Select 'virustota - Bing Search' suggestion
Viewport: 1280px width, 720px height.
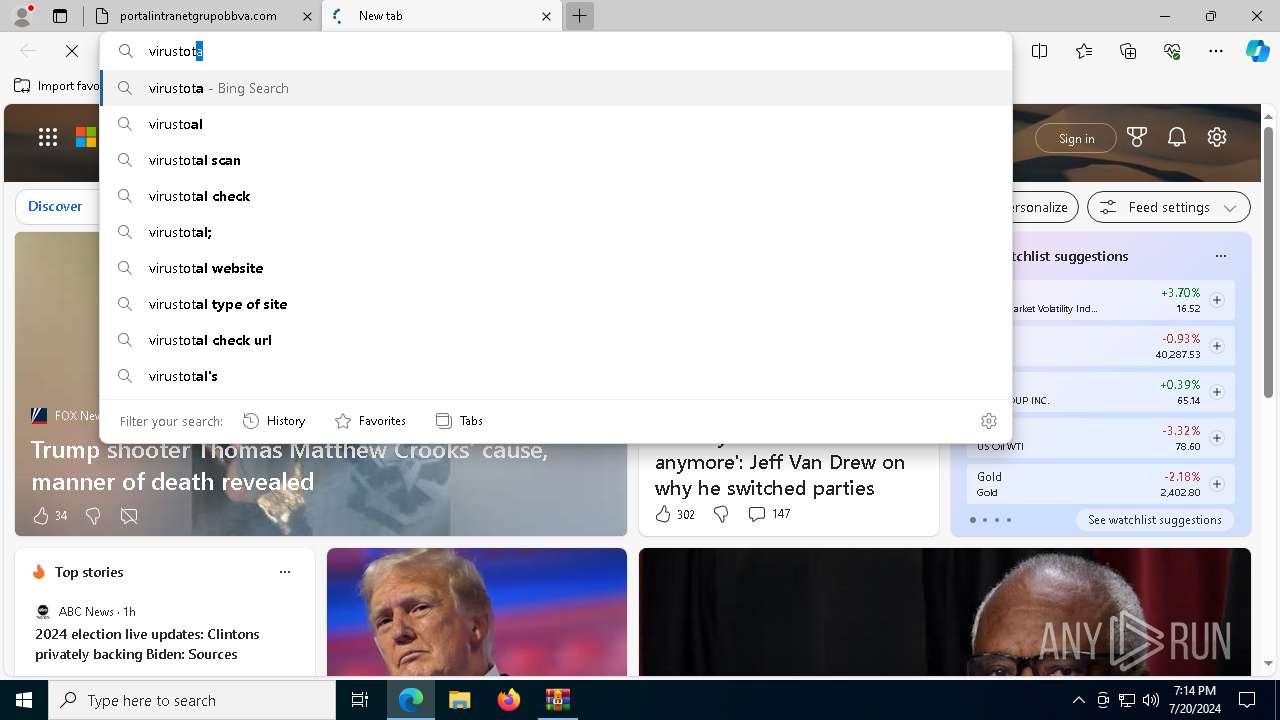556,88
